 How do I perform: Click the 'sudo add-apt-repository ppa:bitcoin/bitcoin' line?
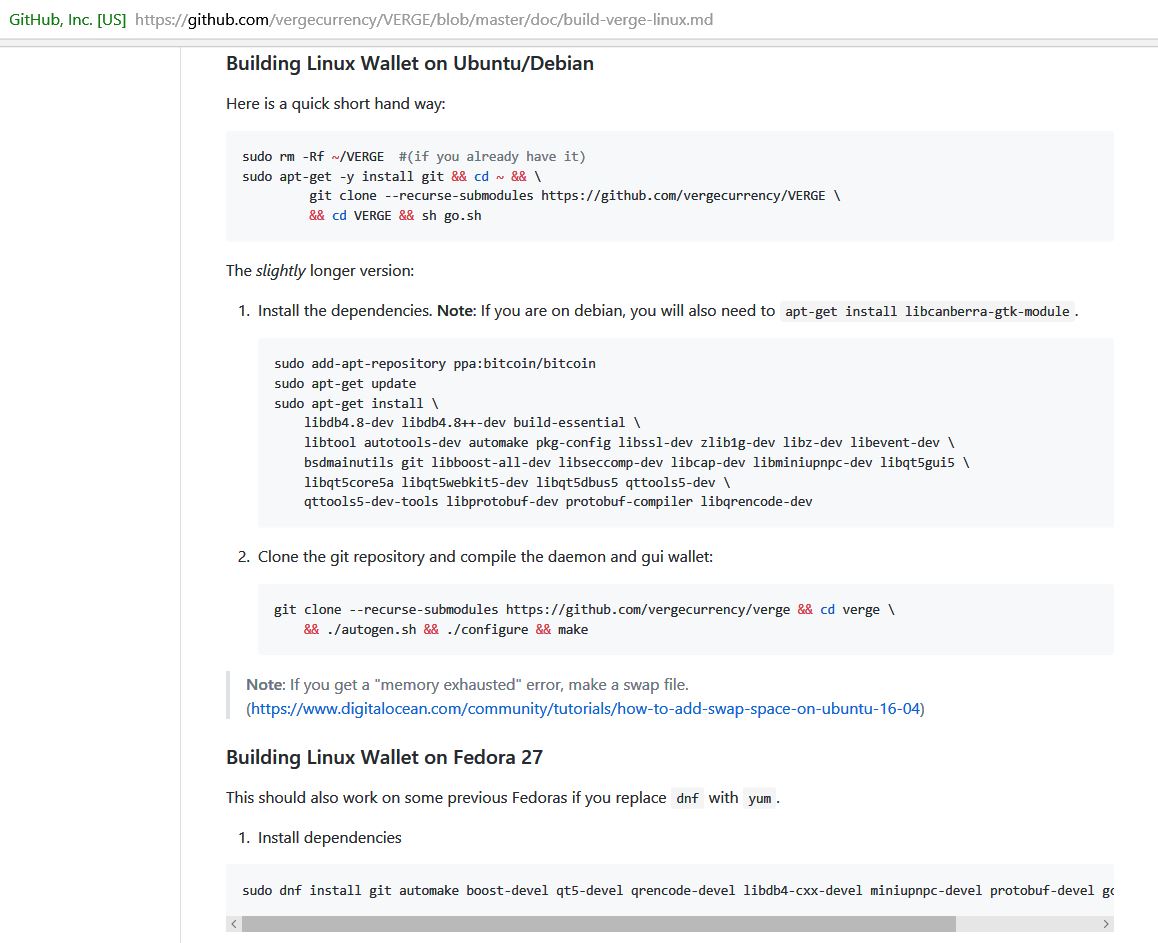[434, 363]
